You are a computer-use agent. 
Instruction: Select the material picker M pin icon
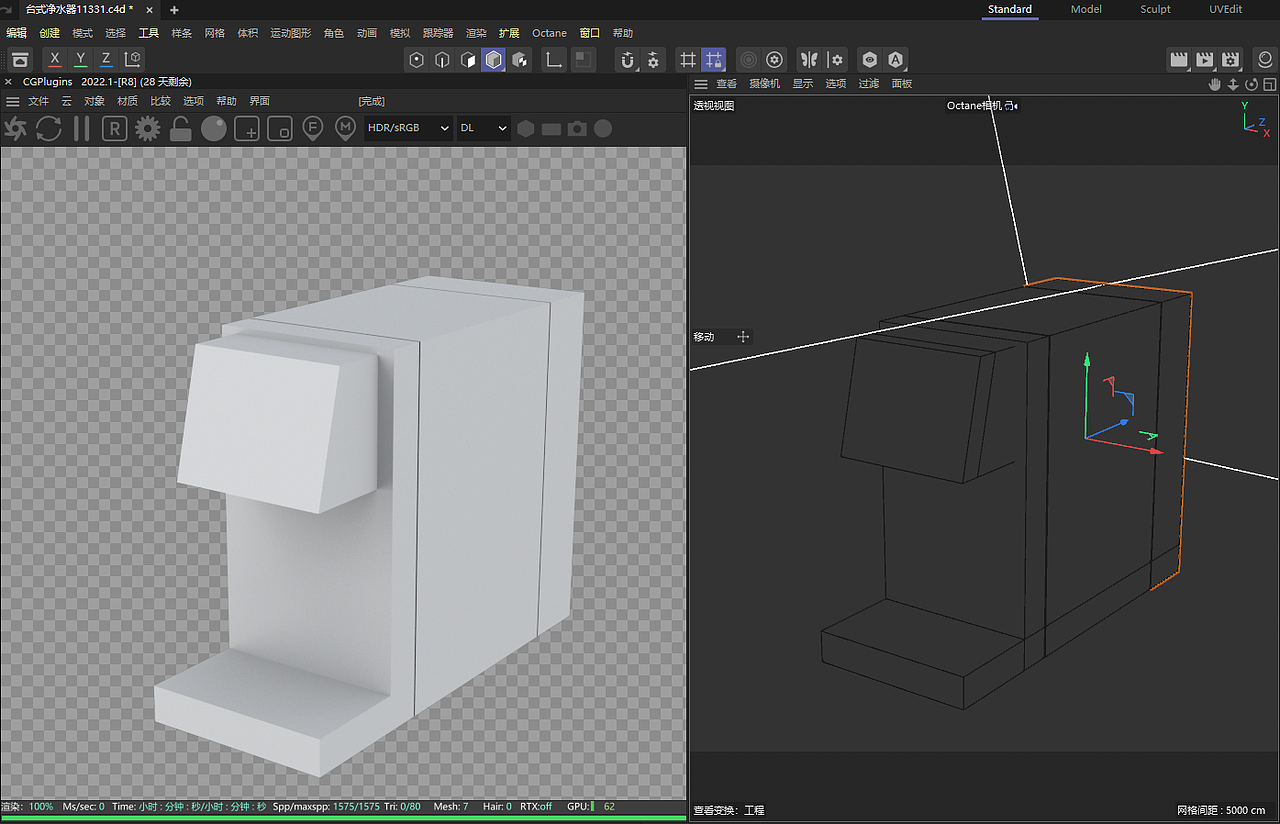coord(346,128)
